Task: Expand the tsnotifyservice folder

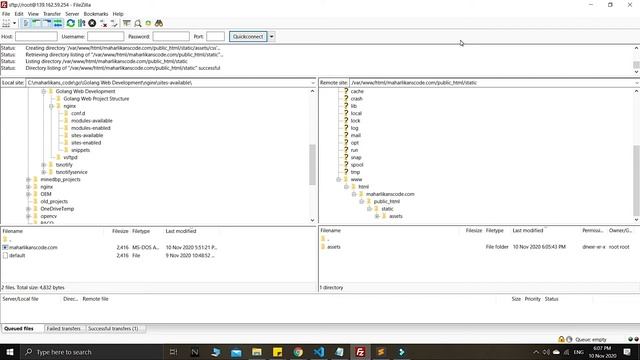Action: pyautogui.click(x=44, y=172)
